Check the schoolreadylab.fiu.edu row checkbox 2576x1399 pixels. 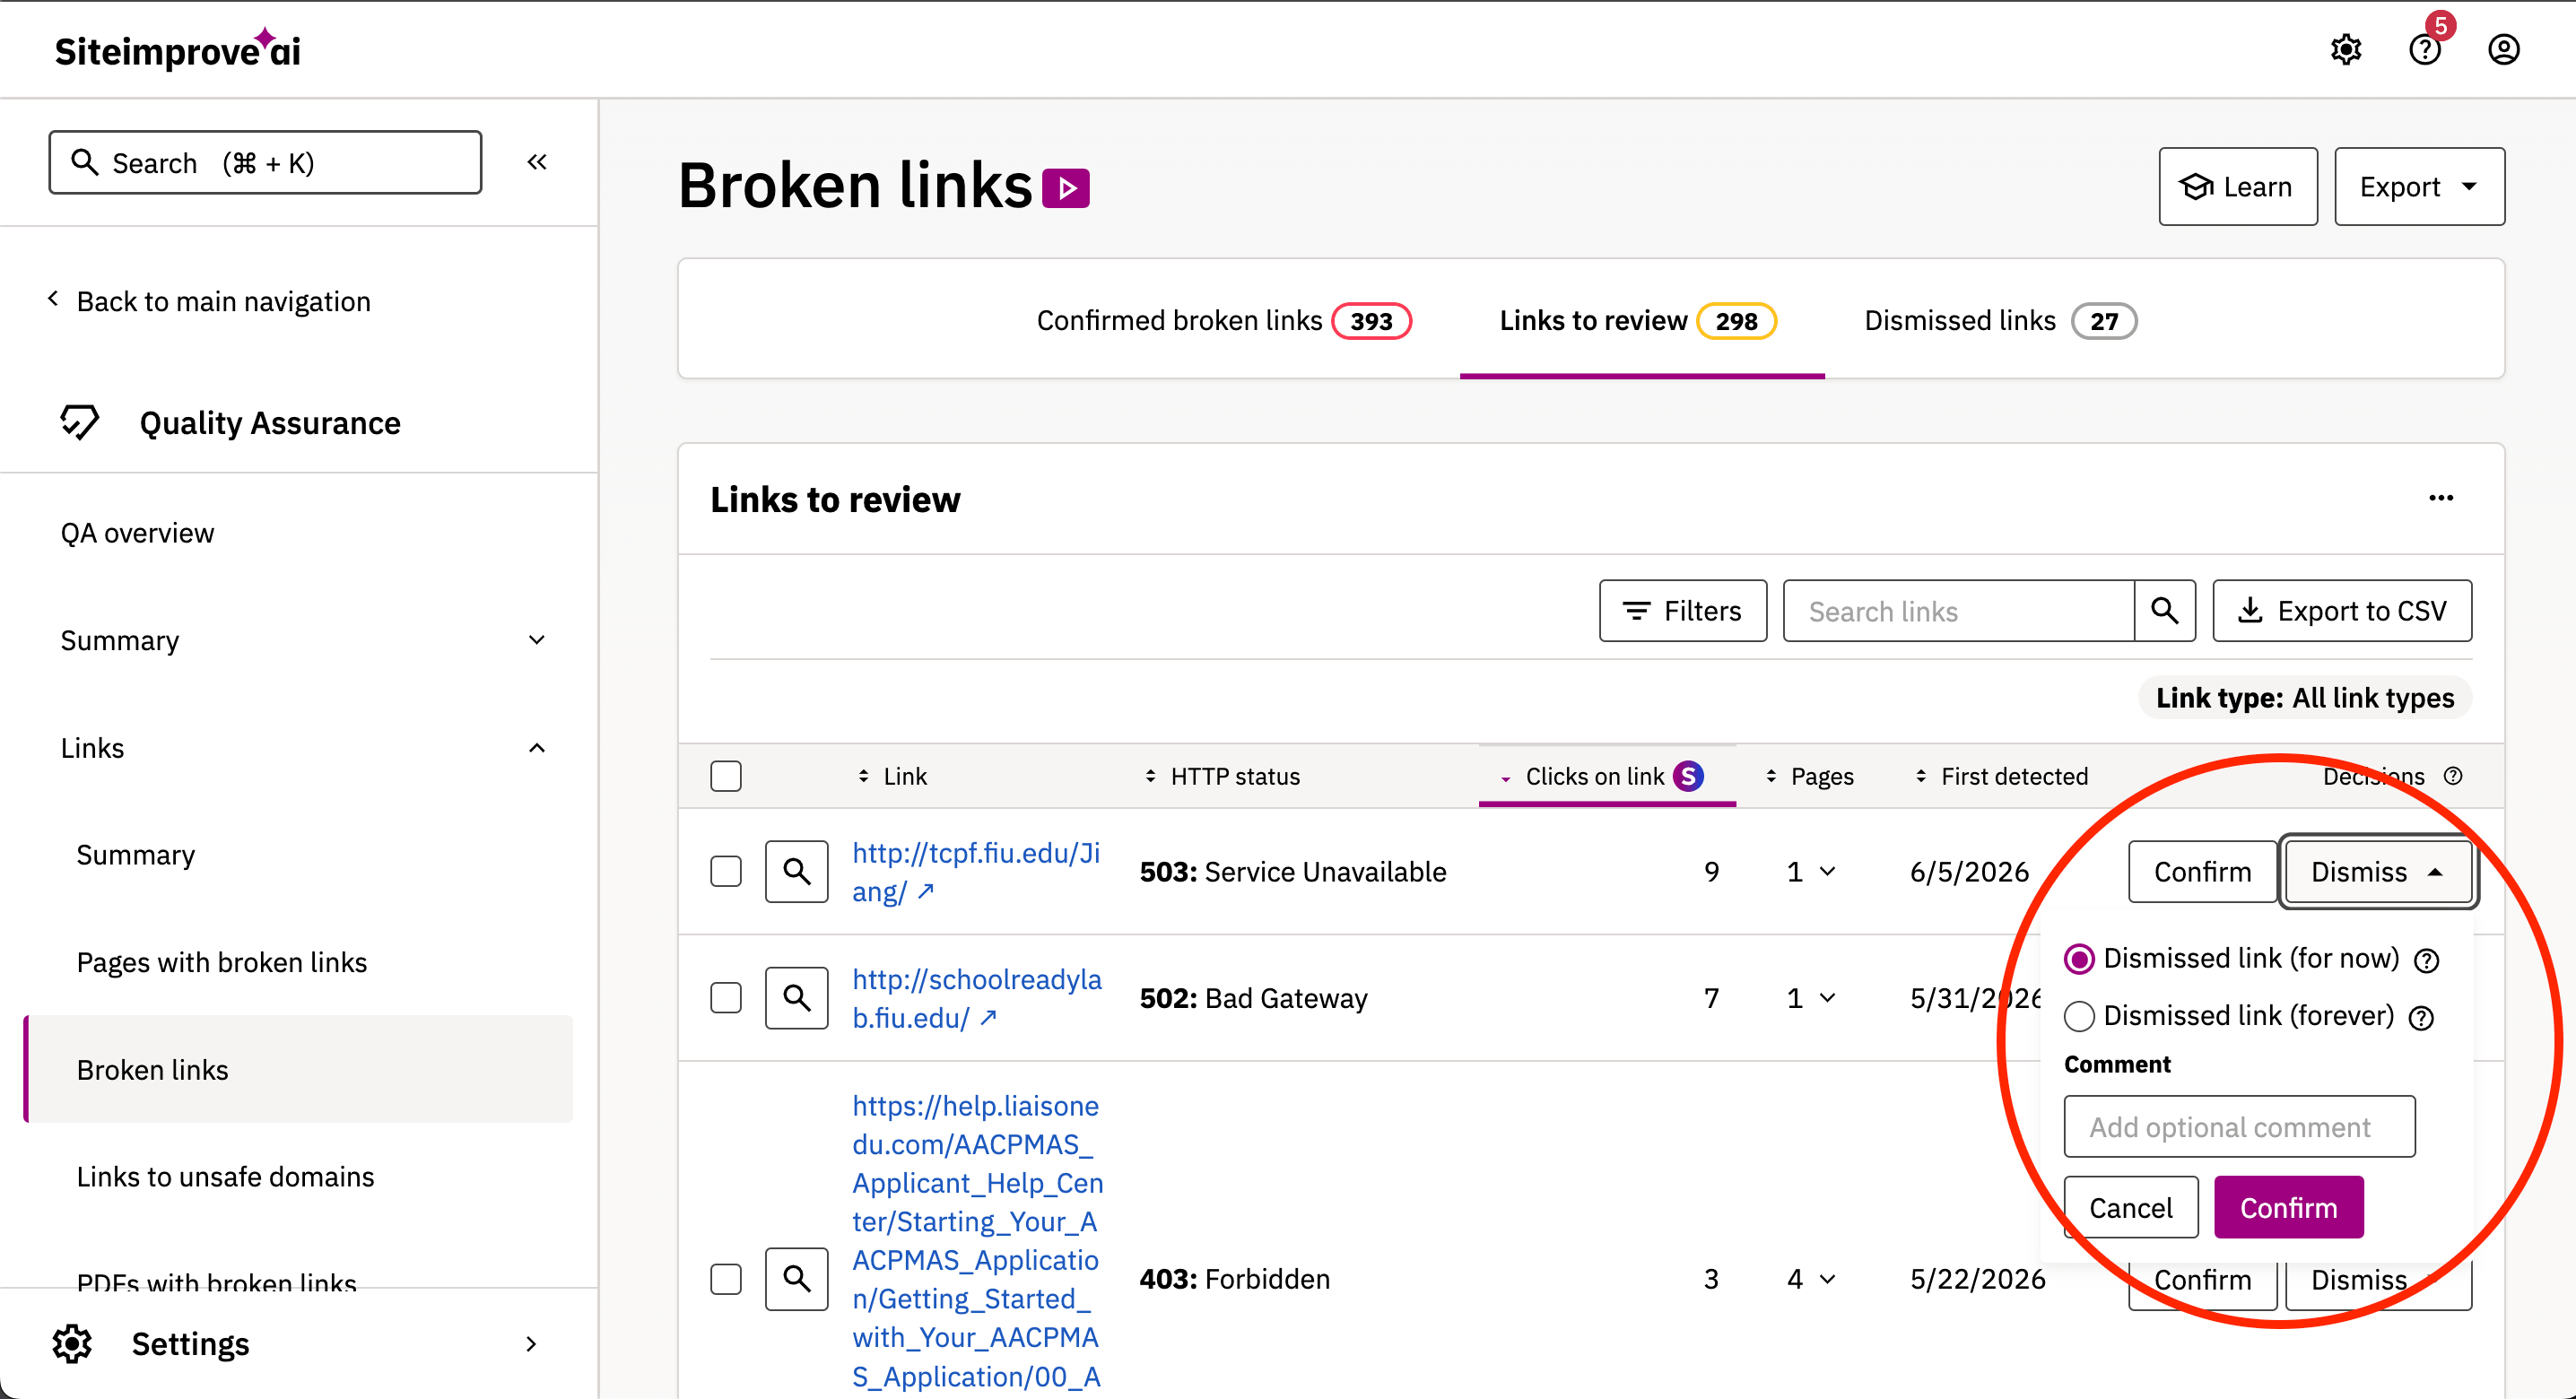pyautogui.click(x=726, y=998)
